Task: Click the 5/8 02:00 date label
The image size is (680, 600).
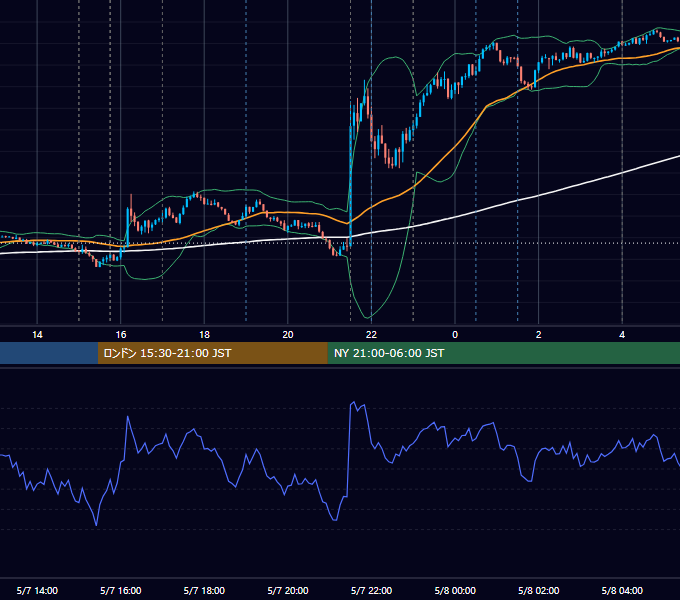Action: (x=539, y=590)
